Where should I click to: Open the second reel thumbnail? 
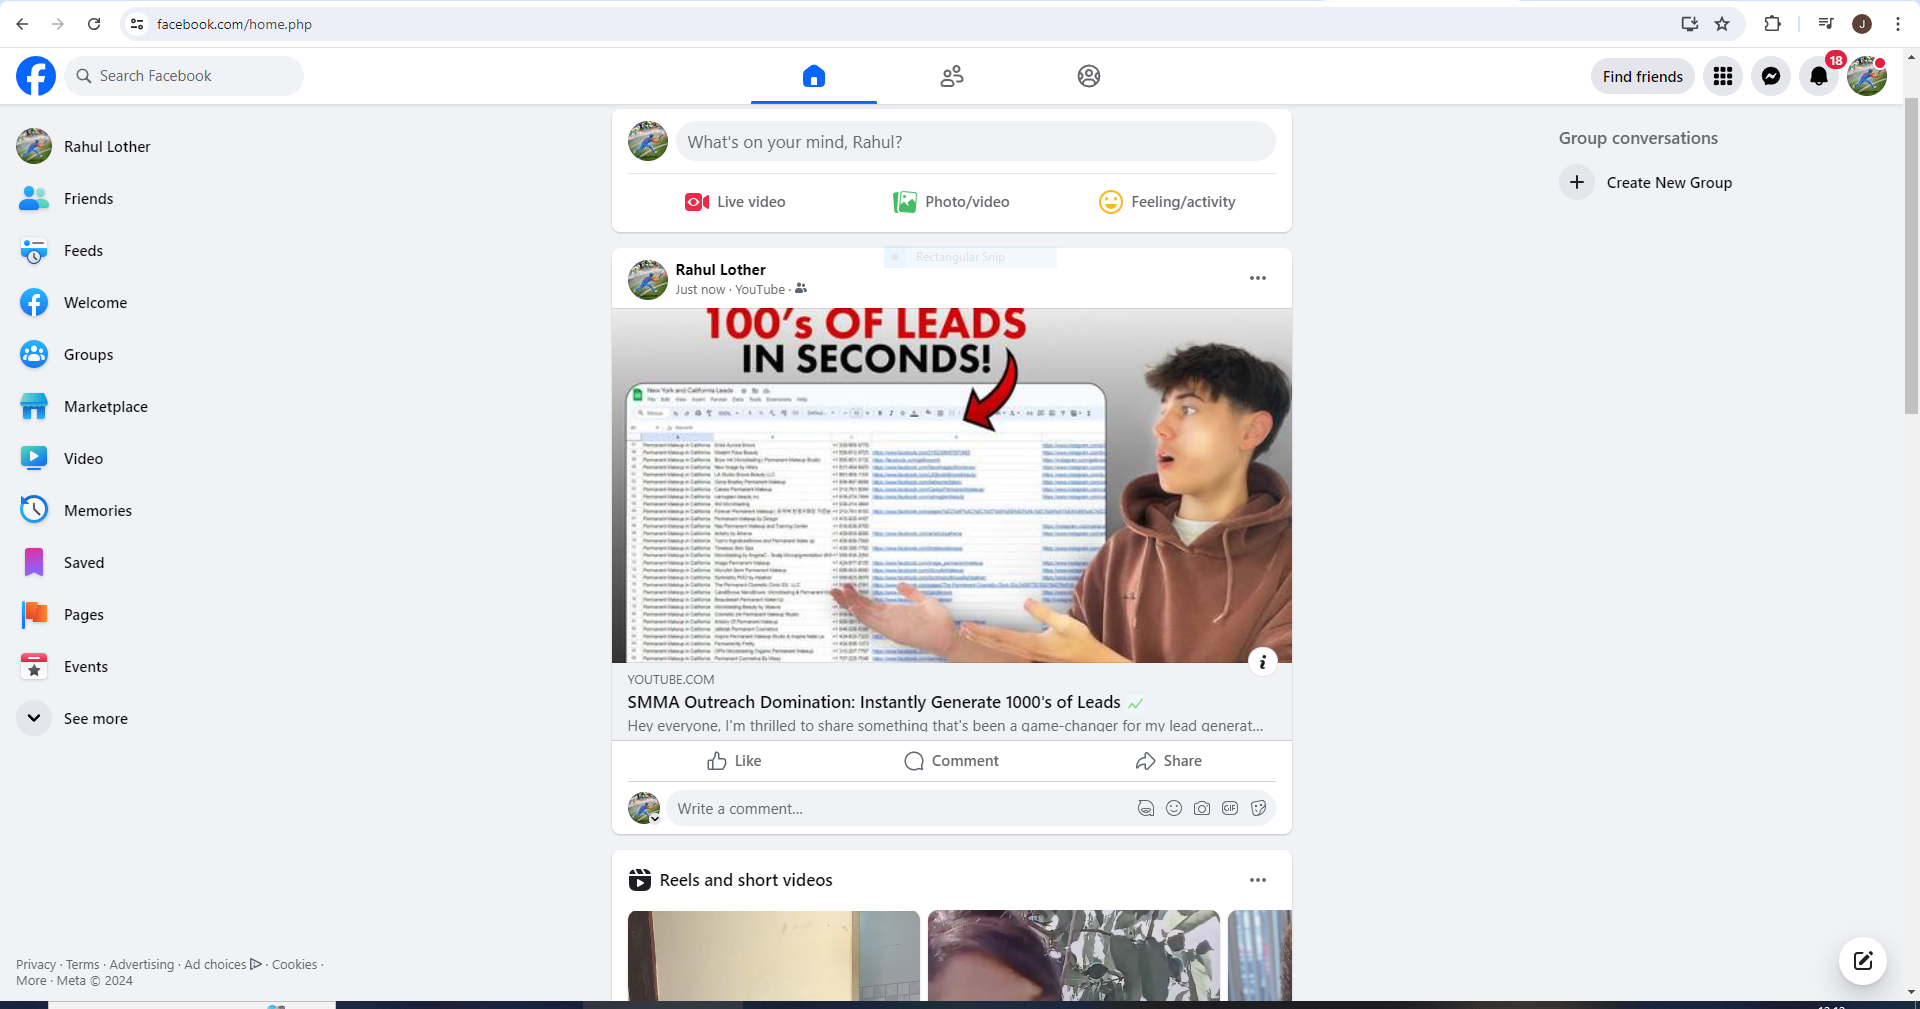click(x=1073, y=955)
